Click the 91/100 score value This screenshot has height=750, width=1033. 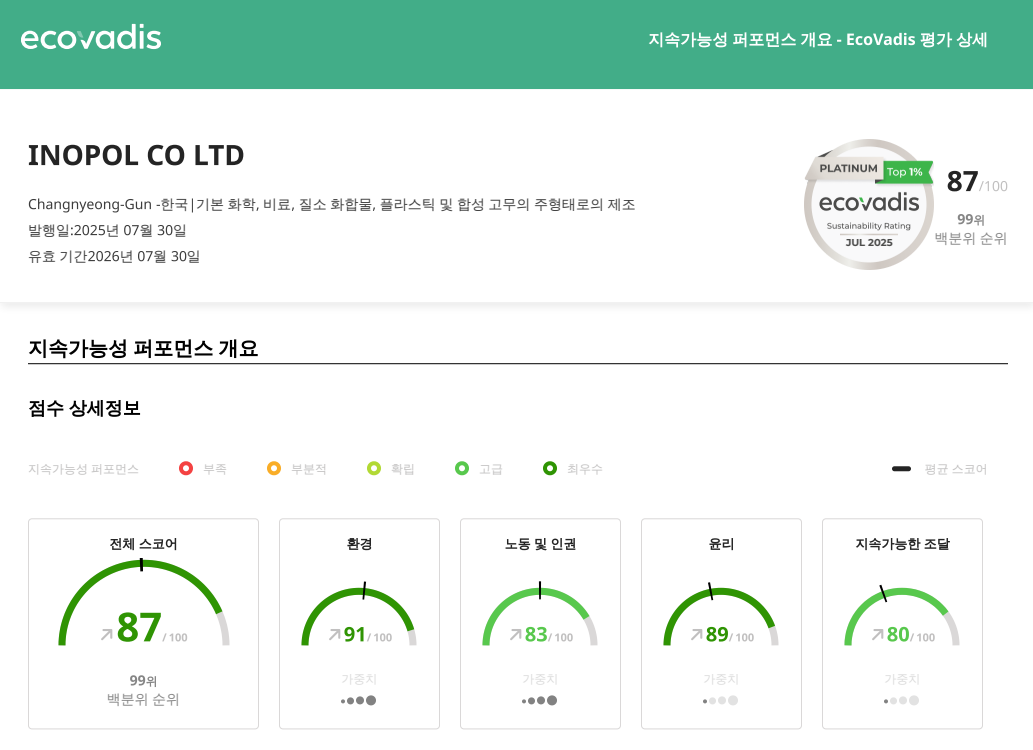(368, 635)
